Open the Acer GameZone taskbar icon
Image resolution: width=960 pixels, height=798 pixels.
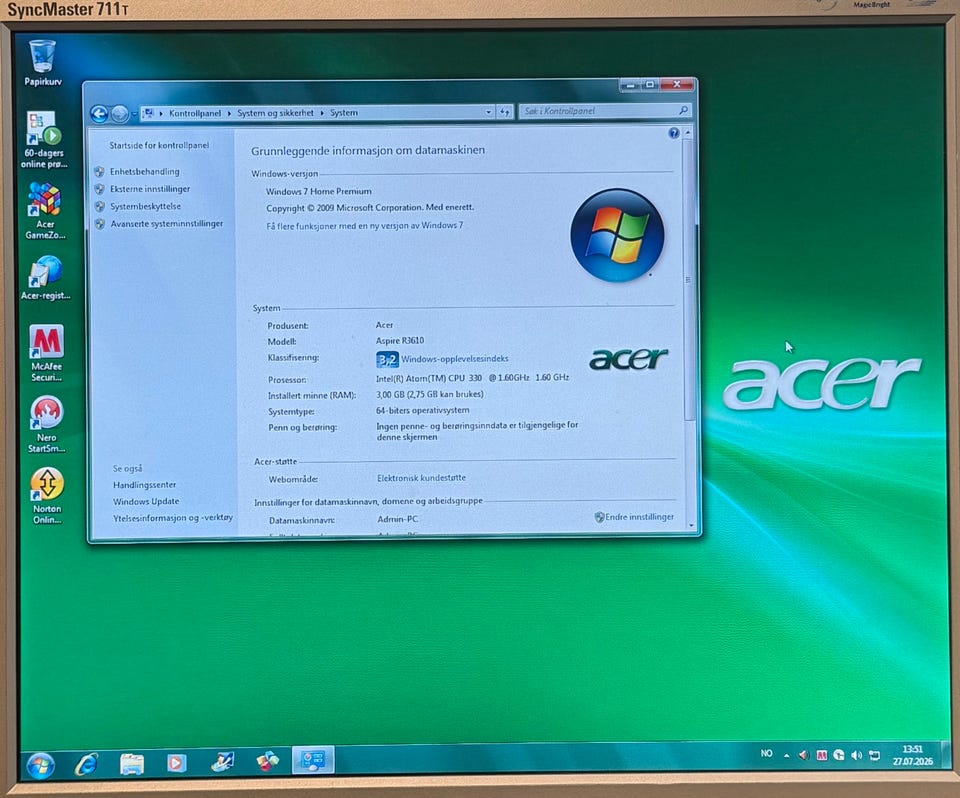click(x=268, y=761)
